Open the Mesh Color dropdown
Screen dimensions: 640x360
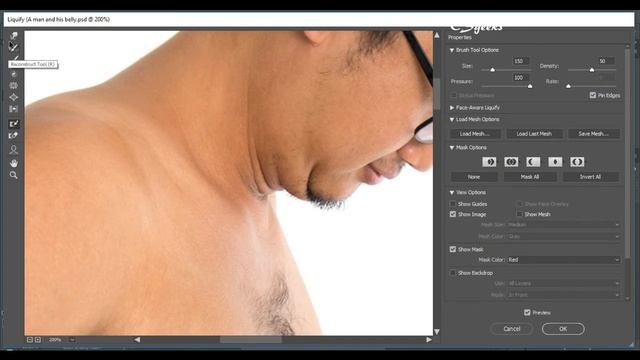tap(564, 236)
